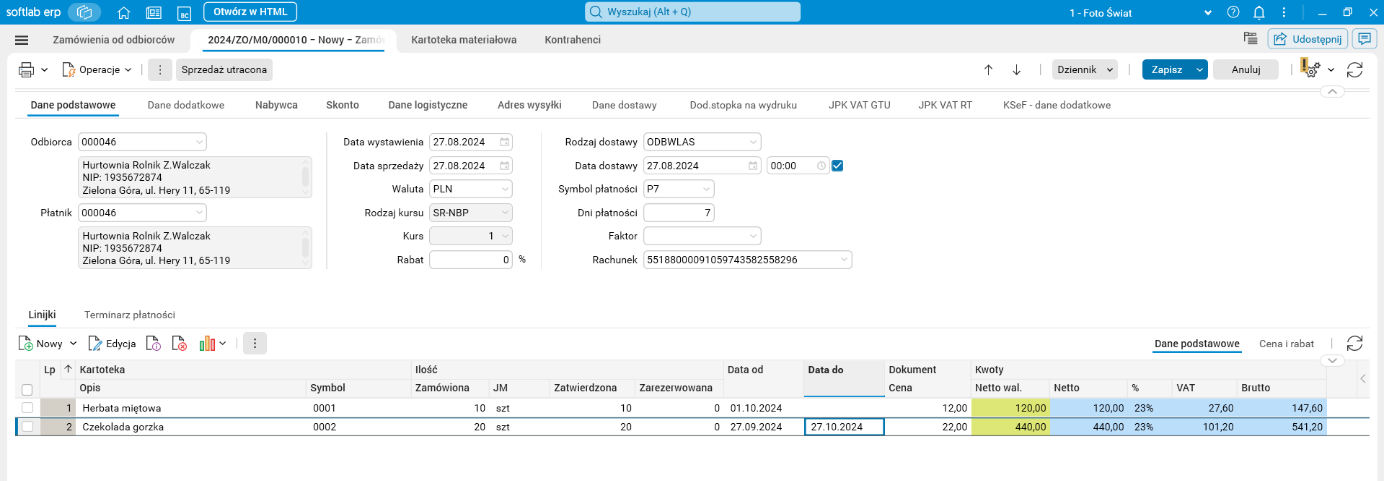Screen dimensions: 1384x481
Task: Open the lines toolbar three-dot menu
Action: [x=254, y=343]
